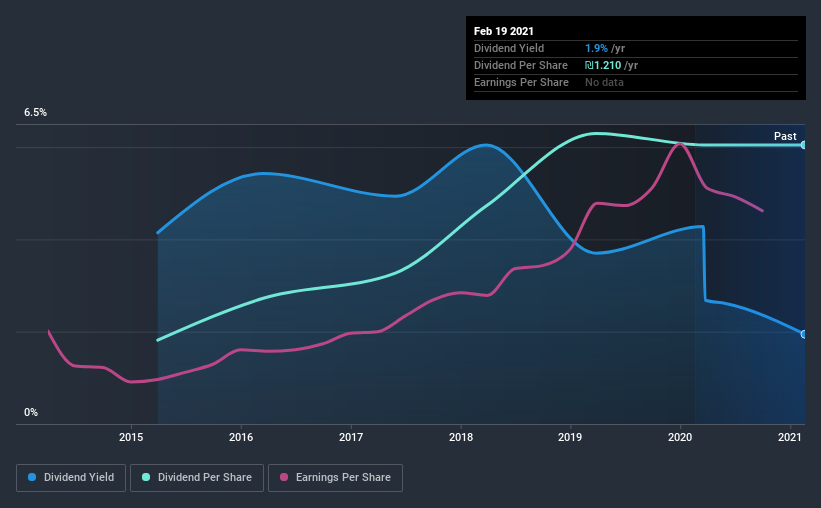
Task: Select the Dividend Per Share endpoint marker
Action: pyautogui.click(x=803, y=145)
